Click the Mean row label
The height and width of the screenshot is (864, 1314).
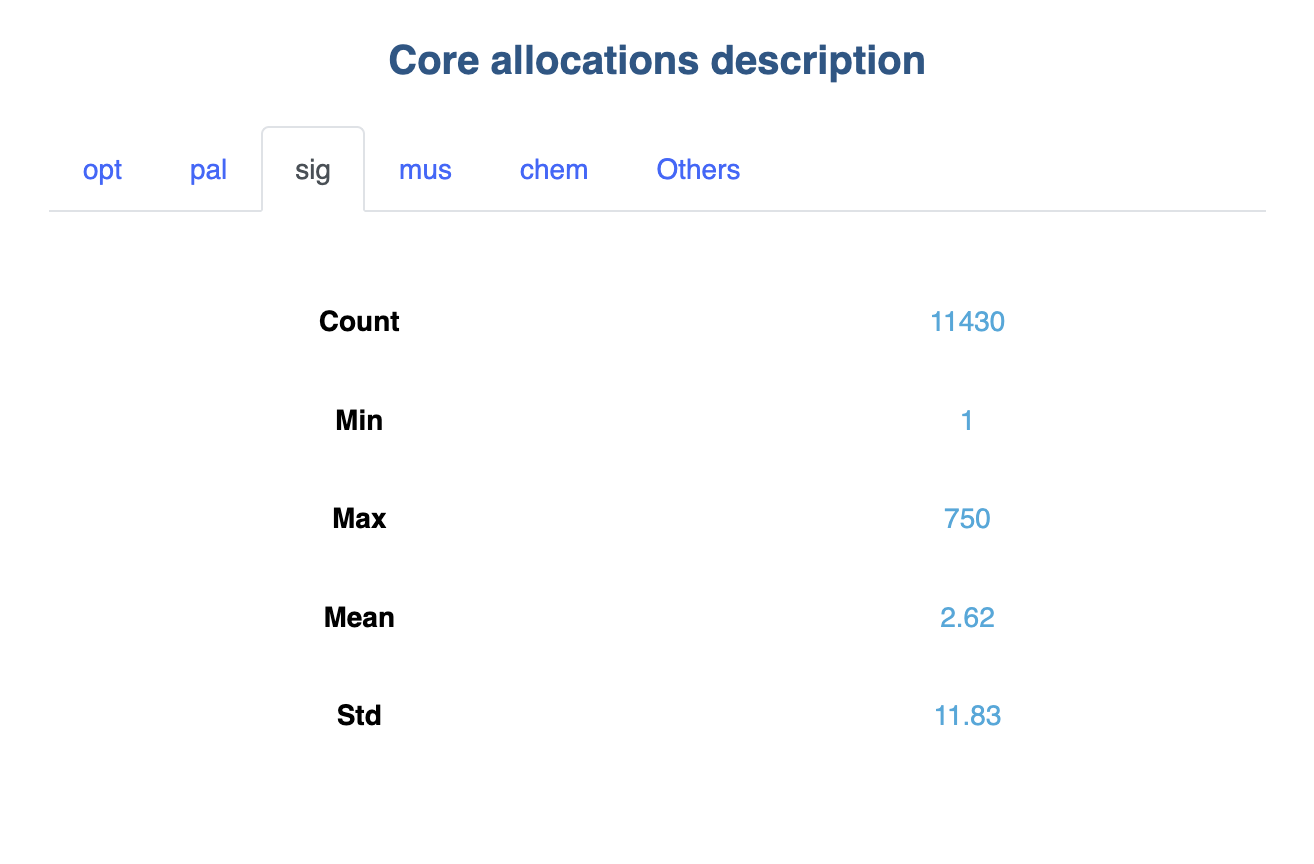(x=359, y=618)
